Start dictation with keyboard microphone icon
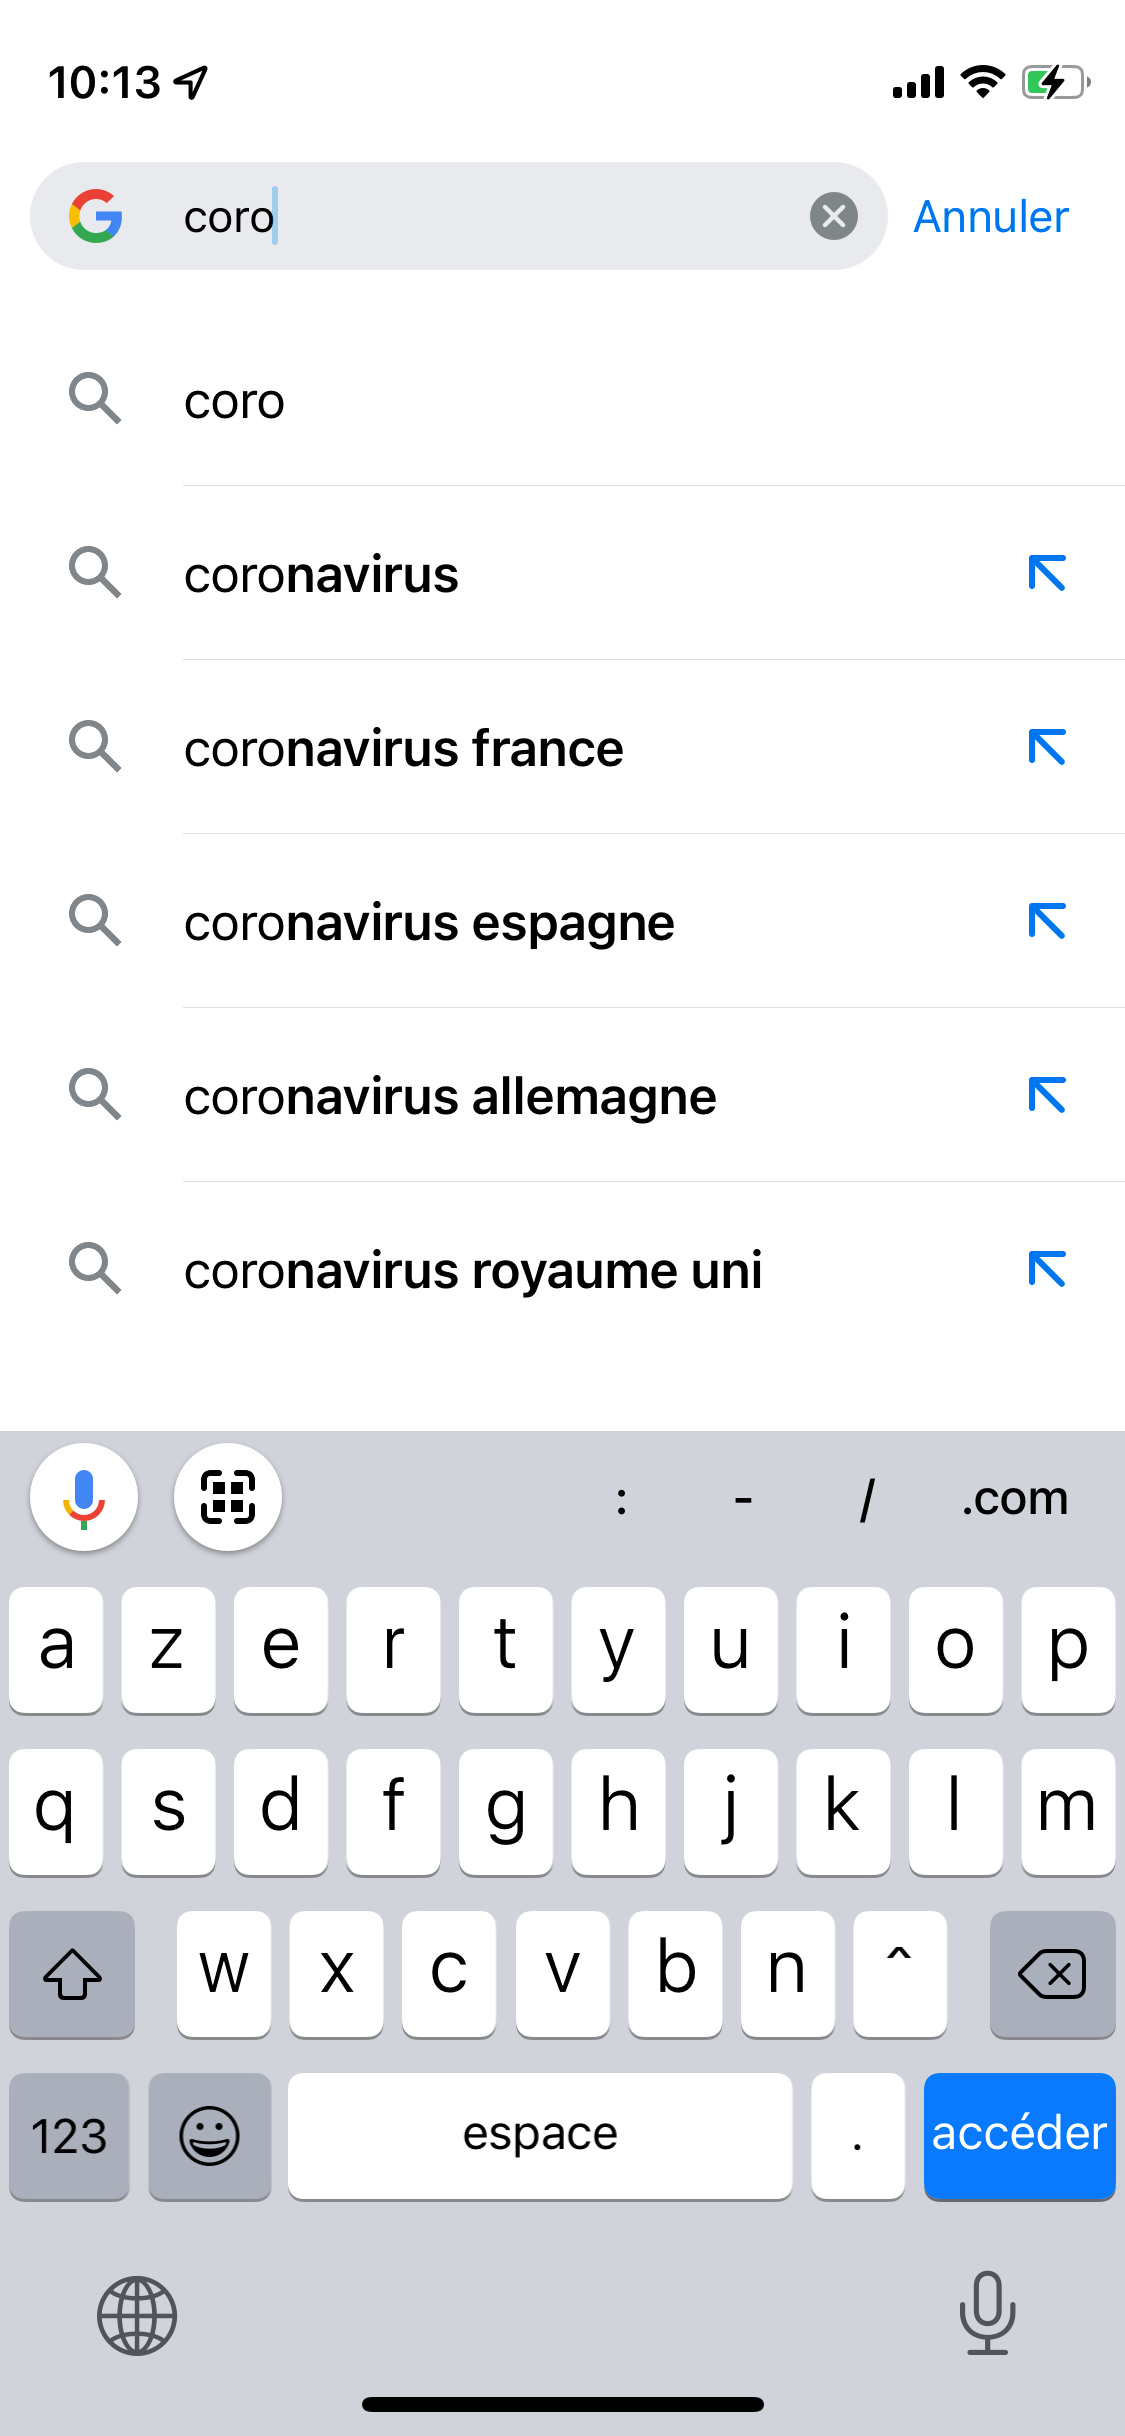This screenshot has width=1125, height=2436. point(988,2313)
